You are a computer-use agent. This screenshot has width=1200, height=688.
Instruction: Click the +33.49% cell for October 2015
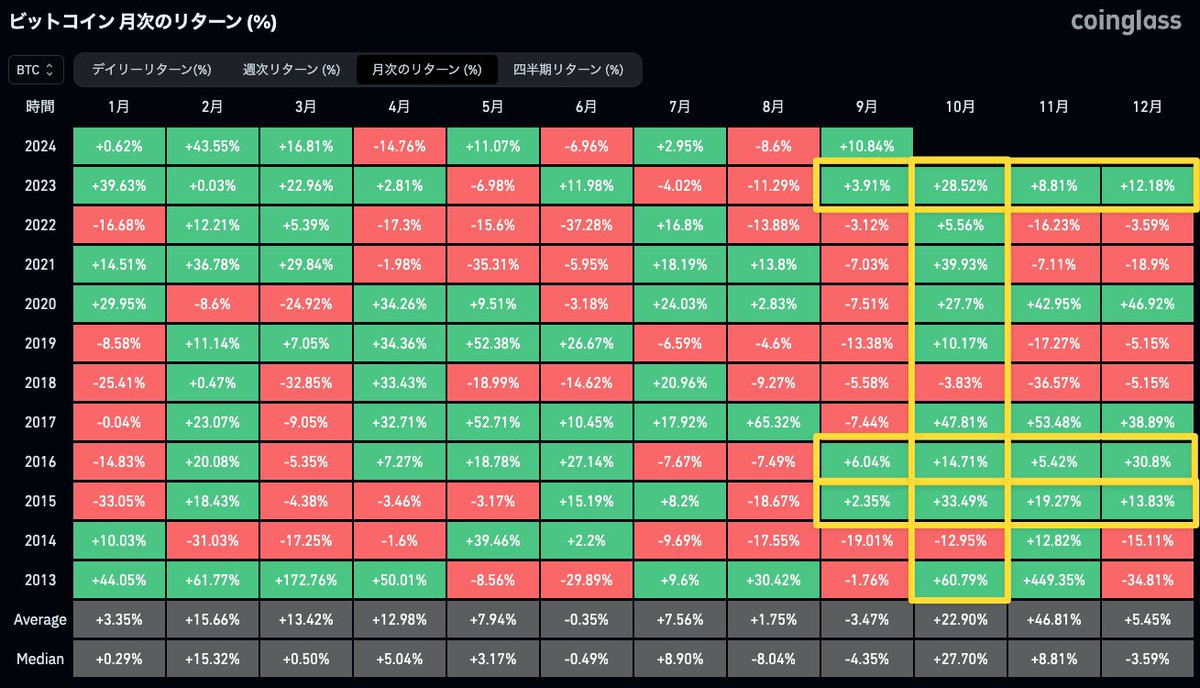click(960, 501)
